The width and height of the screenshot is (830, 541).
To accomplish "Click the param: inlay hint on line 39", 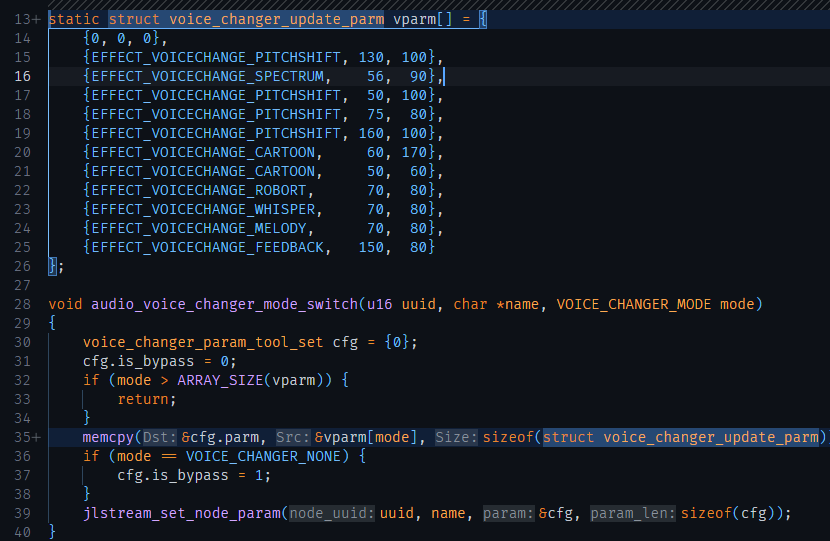I will click(509, 513).
